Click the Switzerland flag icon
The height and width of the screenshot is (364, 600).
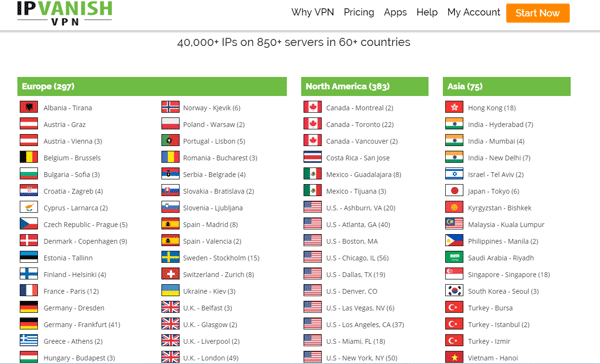[x=170, y=274]
